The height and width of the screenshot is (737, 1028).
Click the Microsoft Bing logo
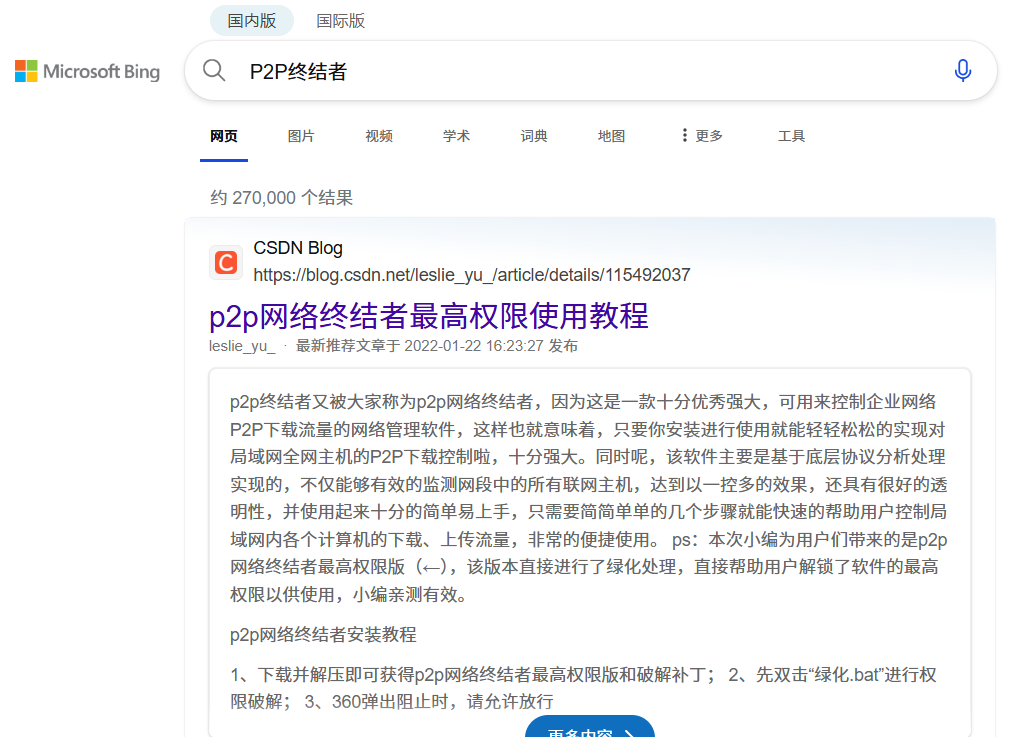pos(87,71)
